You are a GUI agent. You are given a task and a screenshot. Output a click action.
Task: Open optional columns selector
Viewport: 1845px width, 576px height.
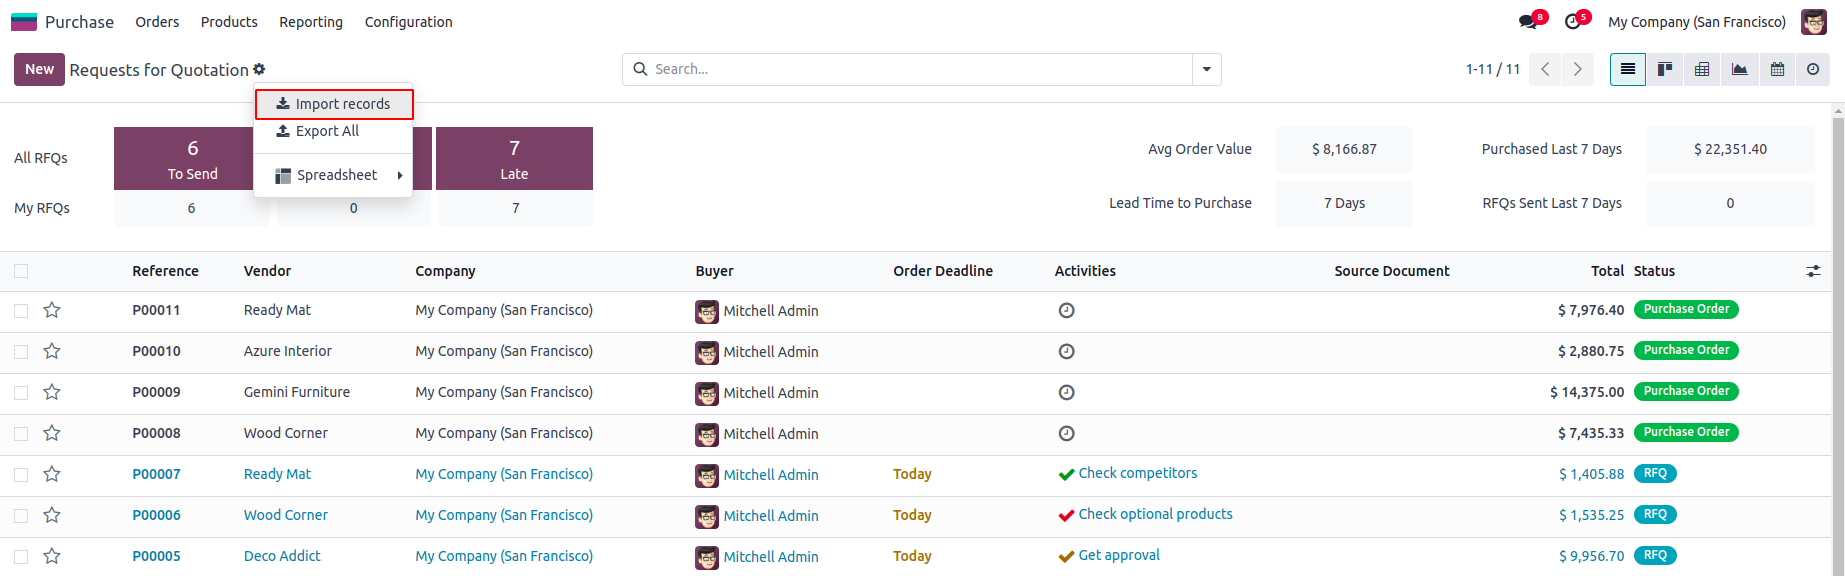pos(1813,271)
